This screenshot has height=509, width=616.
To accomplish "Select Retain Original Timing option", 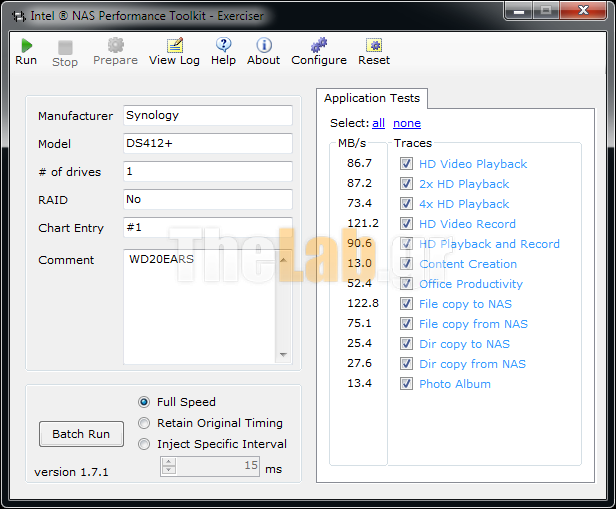I will click(144, 423).
